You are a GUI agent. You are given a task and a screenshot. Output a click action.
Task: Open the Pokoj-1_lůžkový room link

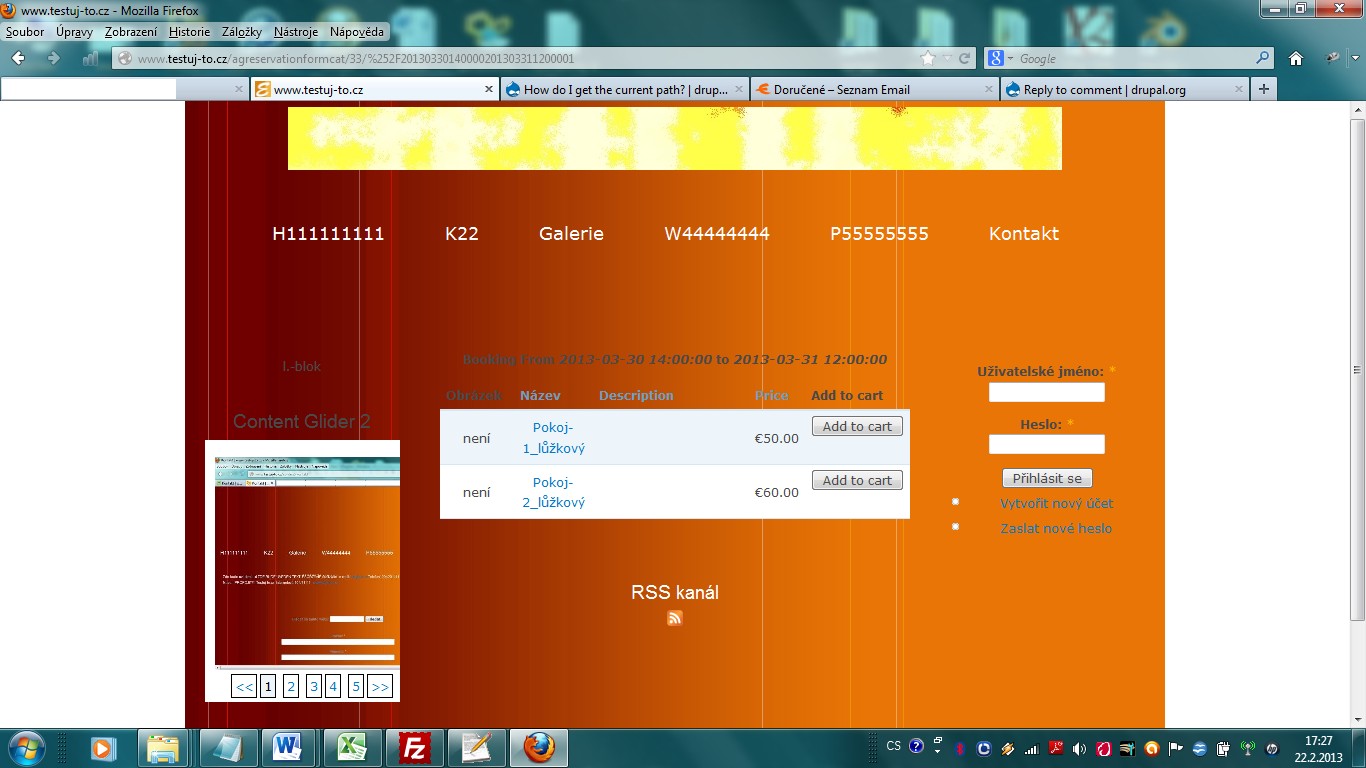pyautogui.click(x=553, y=438)
